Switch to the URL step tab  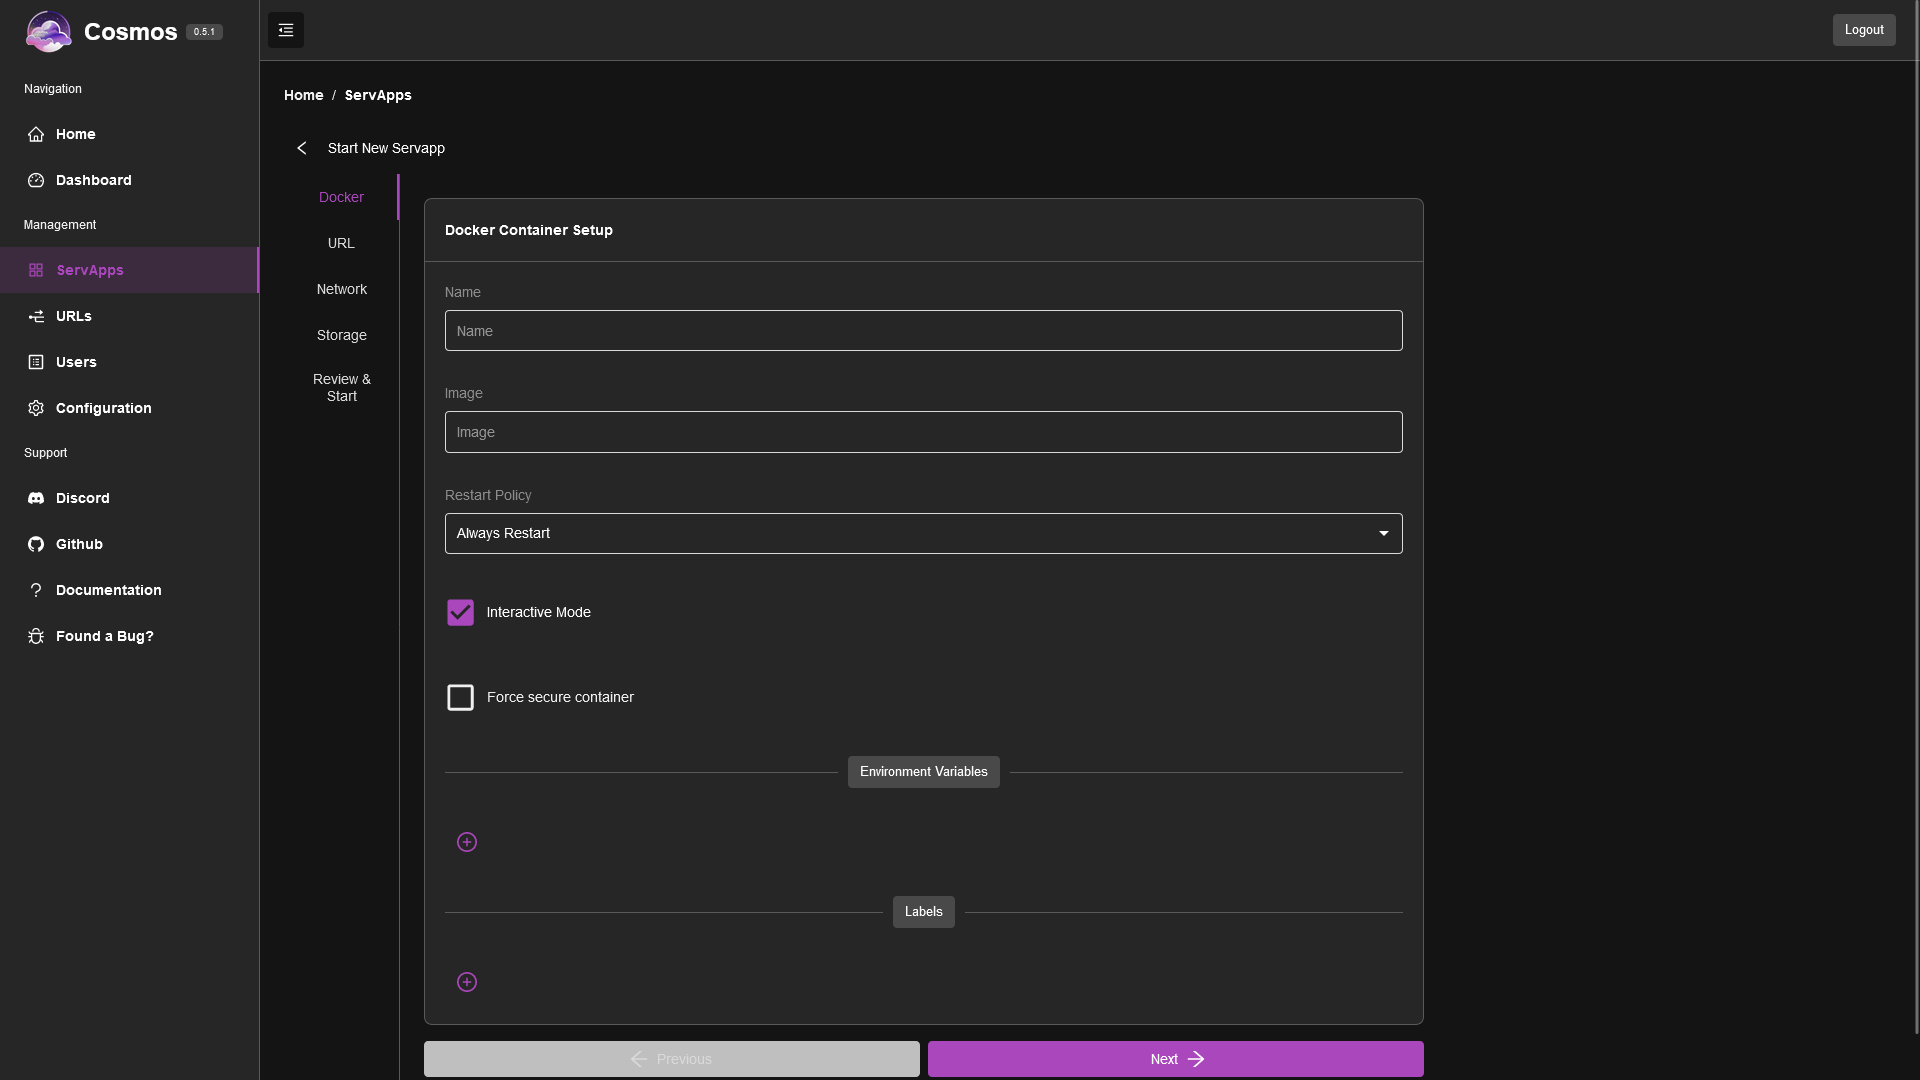341,243
